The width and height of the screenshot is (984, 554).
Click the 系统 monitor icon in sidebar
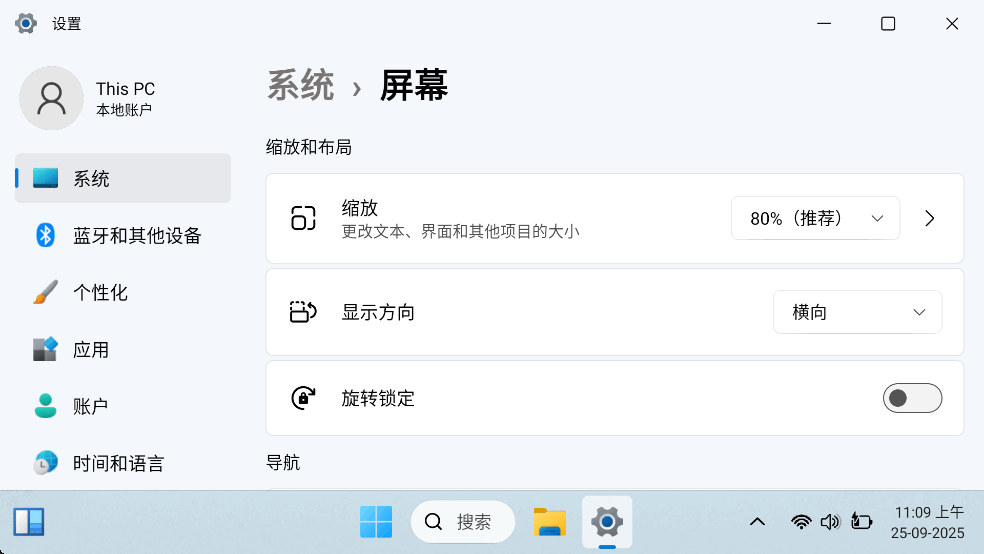[x=45, y=178]
